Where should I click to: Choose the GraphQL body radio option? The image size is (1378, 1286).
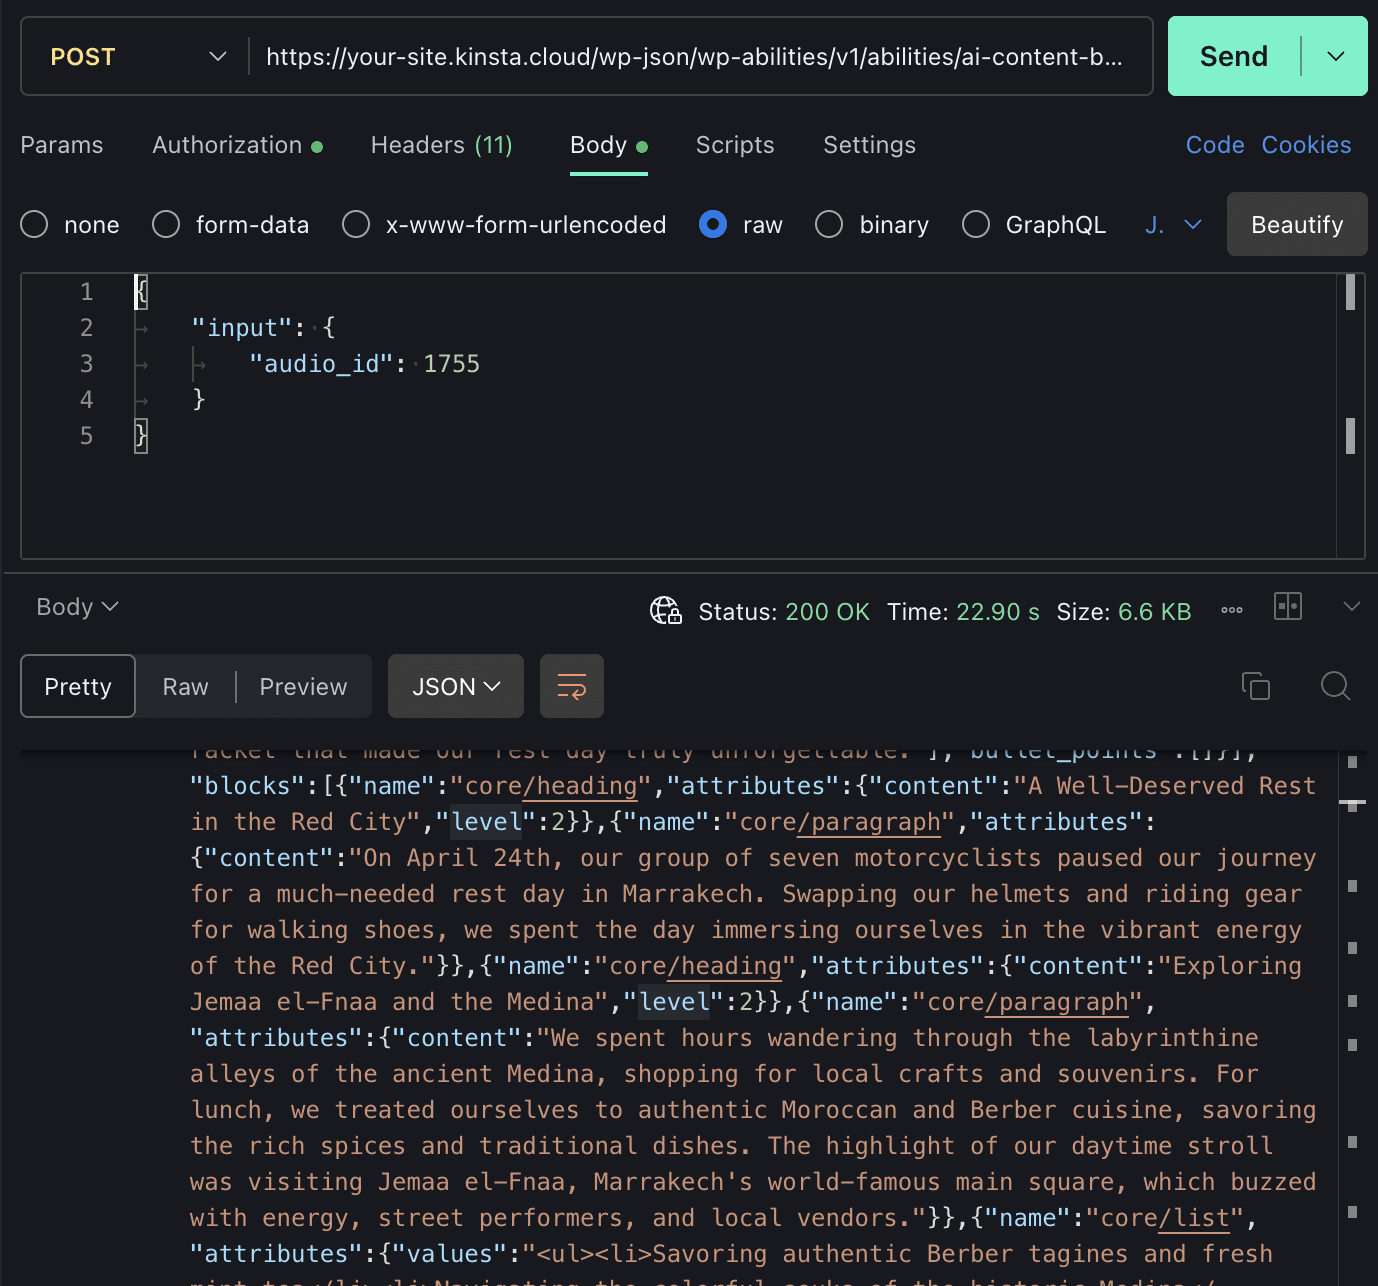tap(976, 224)
